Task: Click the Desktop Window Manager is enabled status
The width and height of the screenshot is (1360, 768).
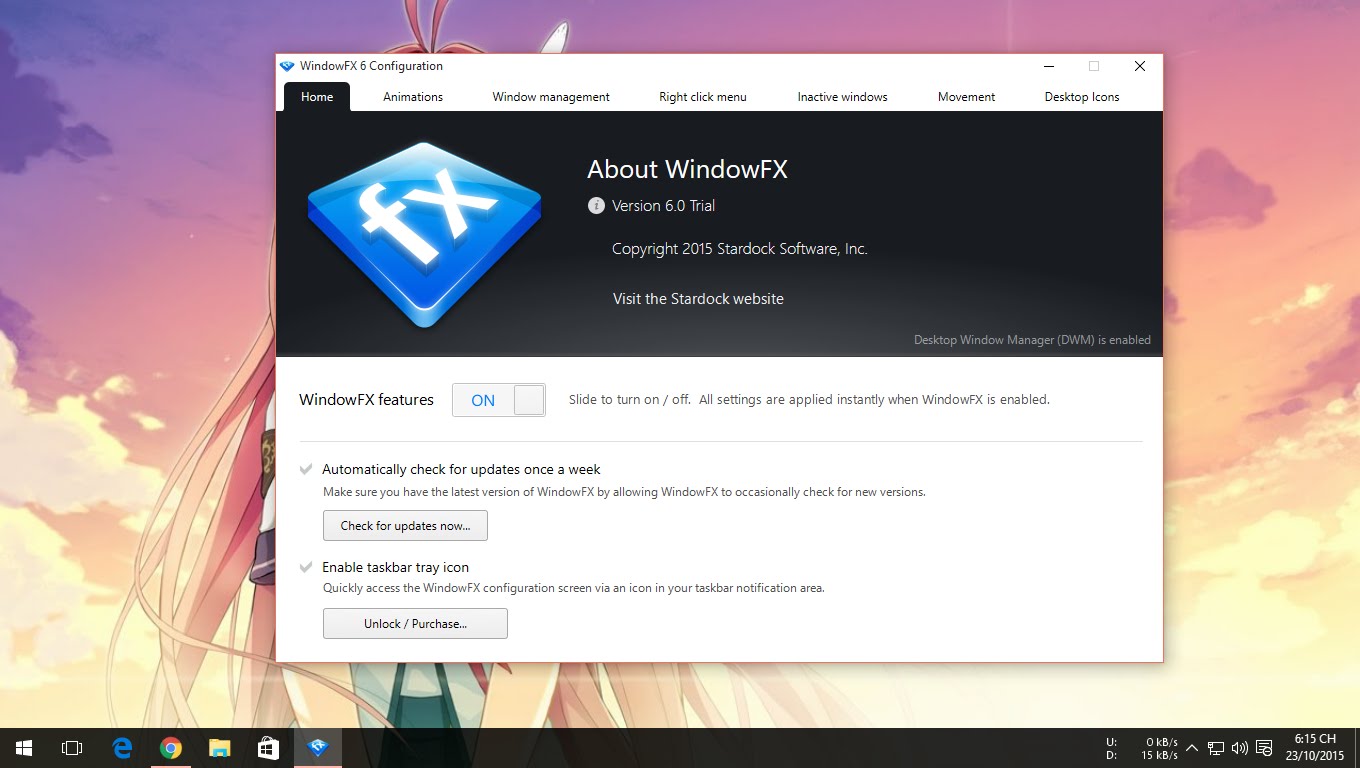Action: tap(1032, 340)
